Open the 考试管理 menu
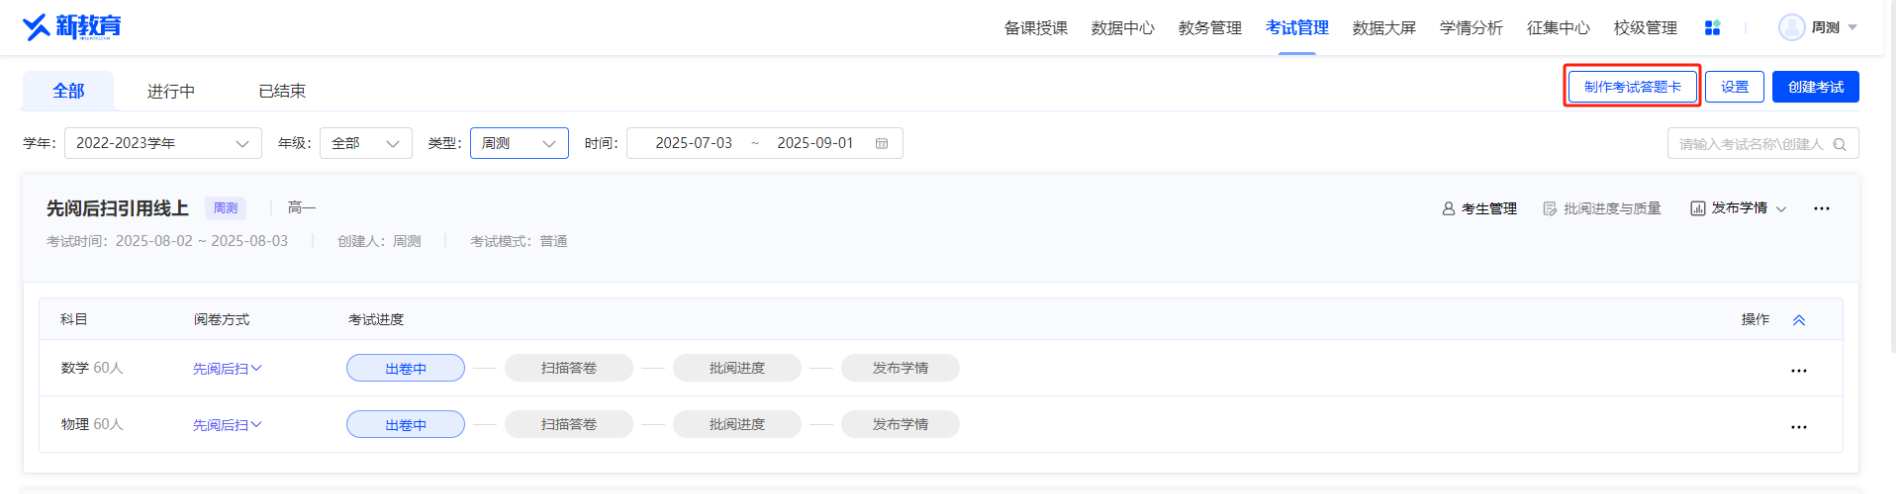 (1297, 28)
